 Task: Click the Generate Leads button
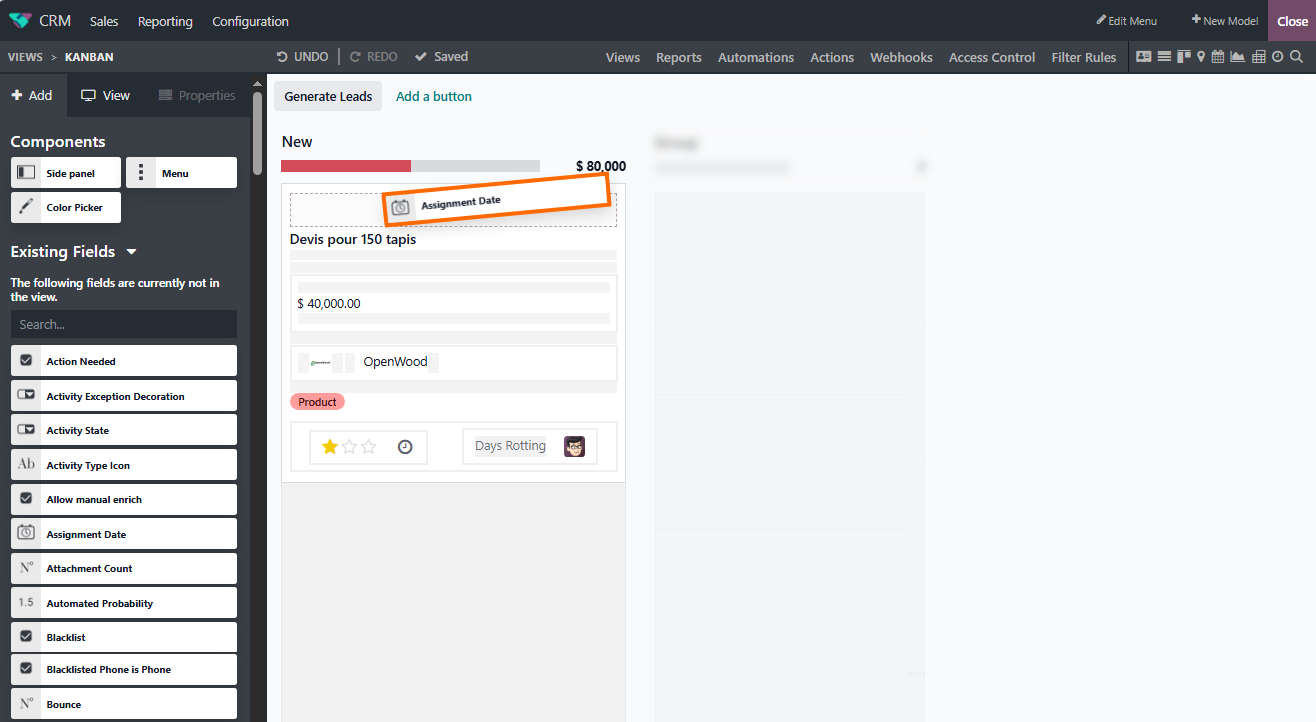328,96
